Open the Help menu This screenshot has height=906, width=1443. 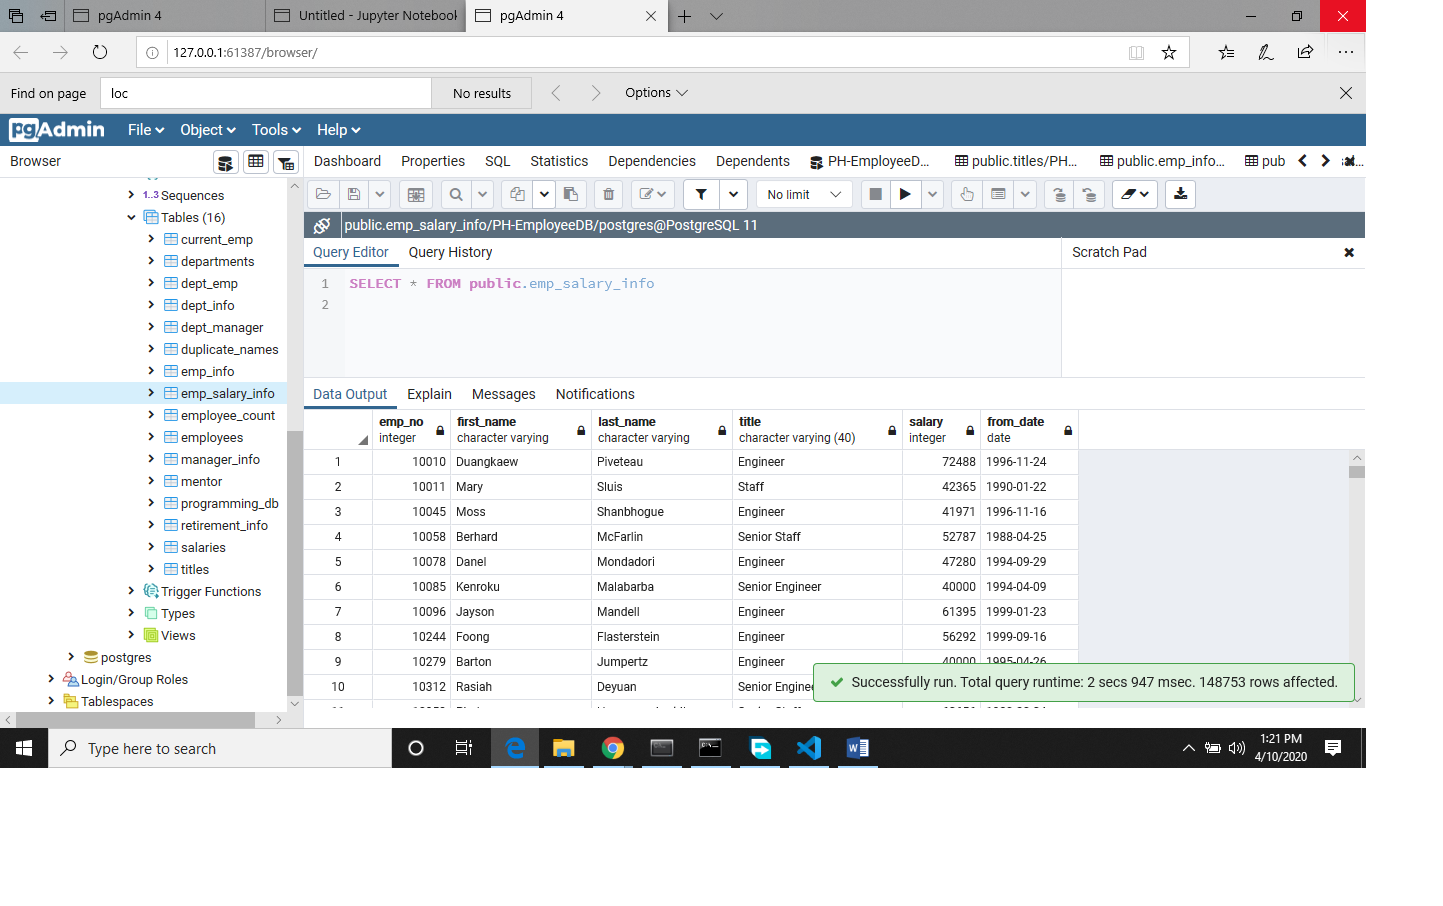coord(338,130)
